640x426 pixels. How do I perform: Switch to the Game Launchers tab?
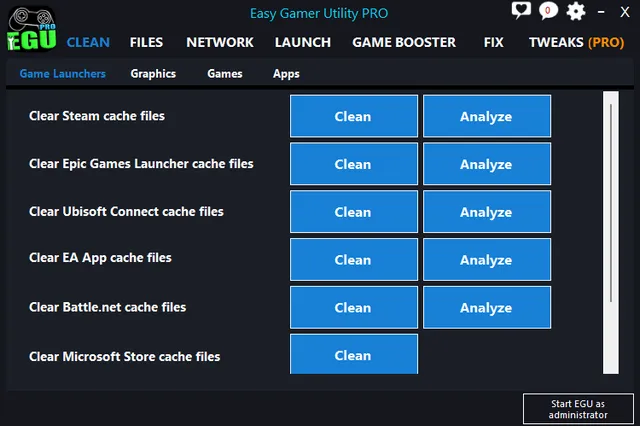click(62, 74)
